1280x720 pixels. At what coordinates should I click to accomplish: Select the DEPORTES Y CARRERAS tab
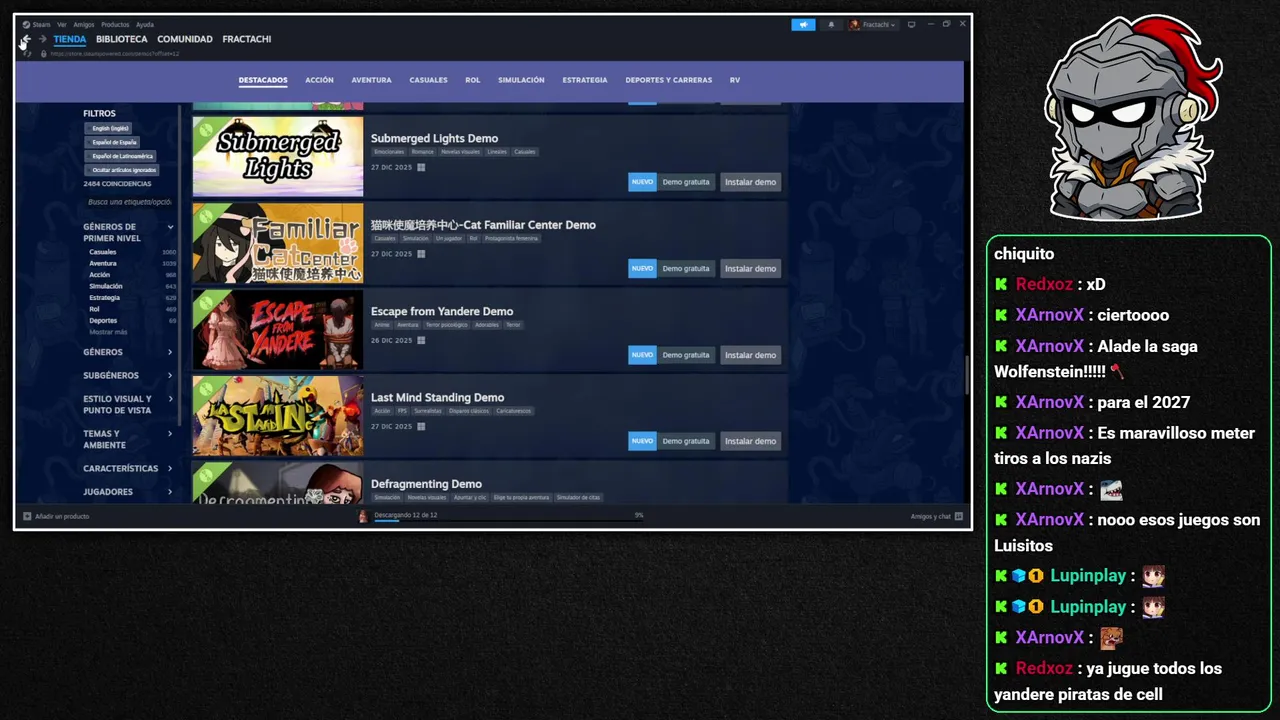click(669, 80)
